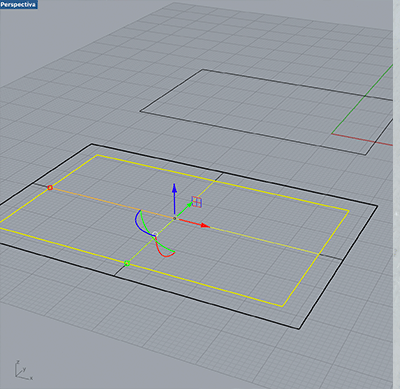The height and width of the screenshot is (389, 400).
Task: Select the red construction plane X-axis line
Action: 362,139
